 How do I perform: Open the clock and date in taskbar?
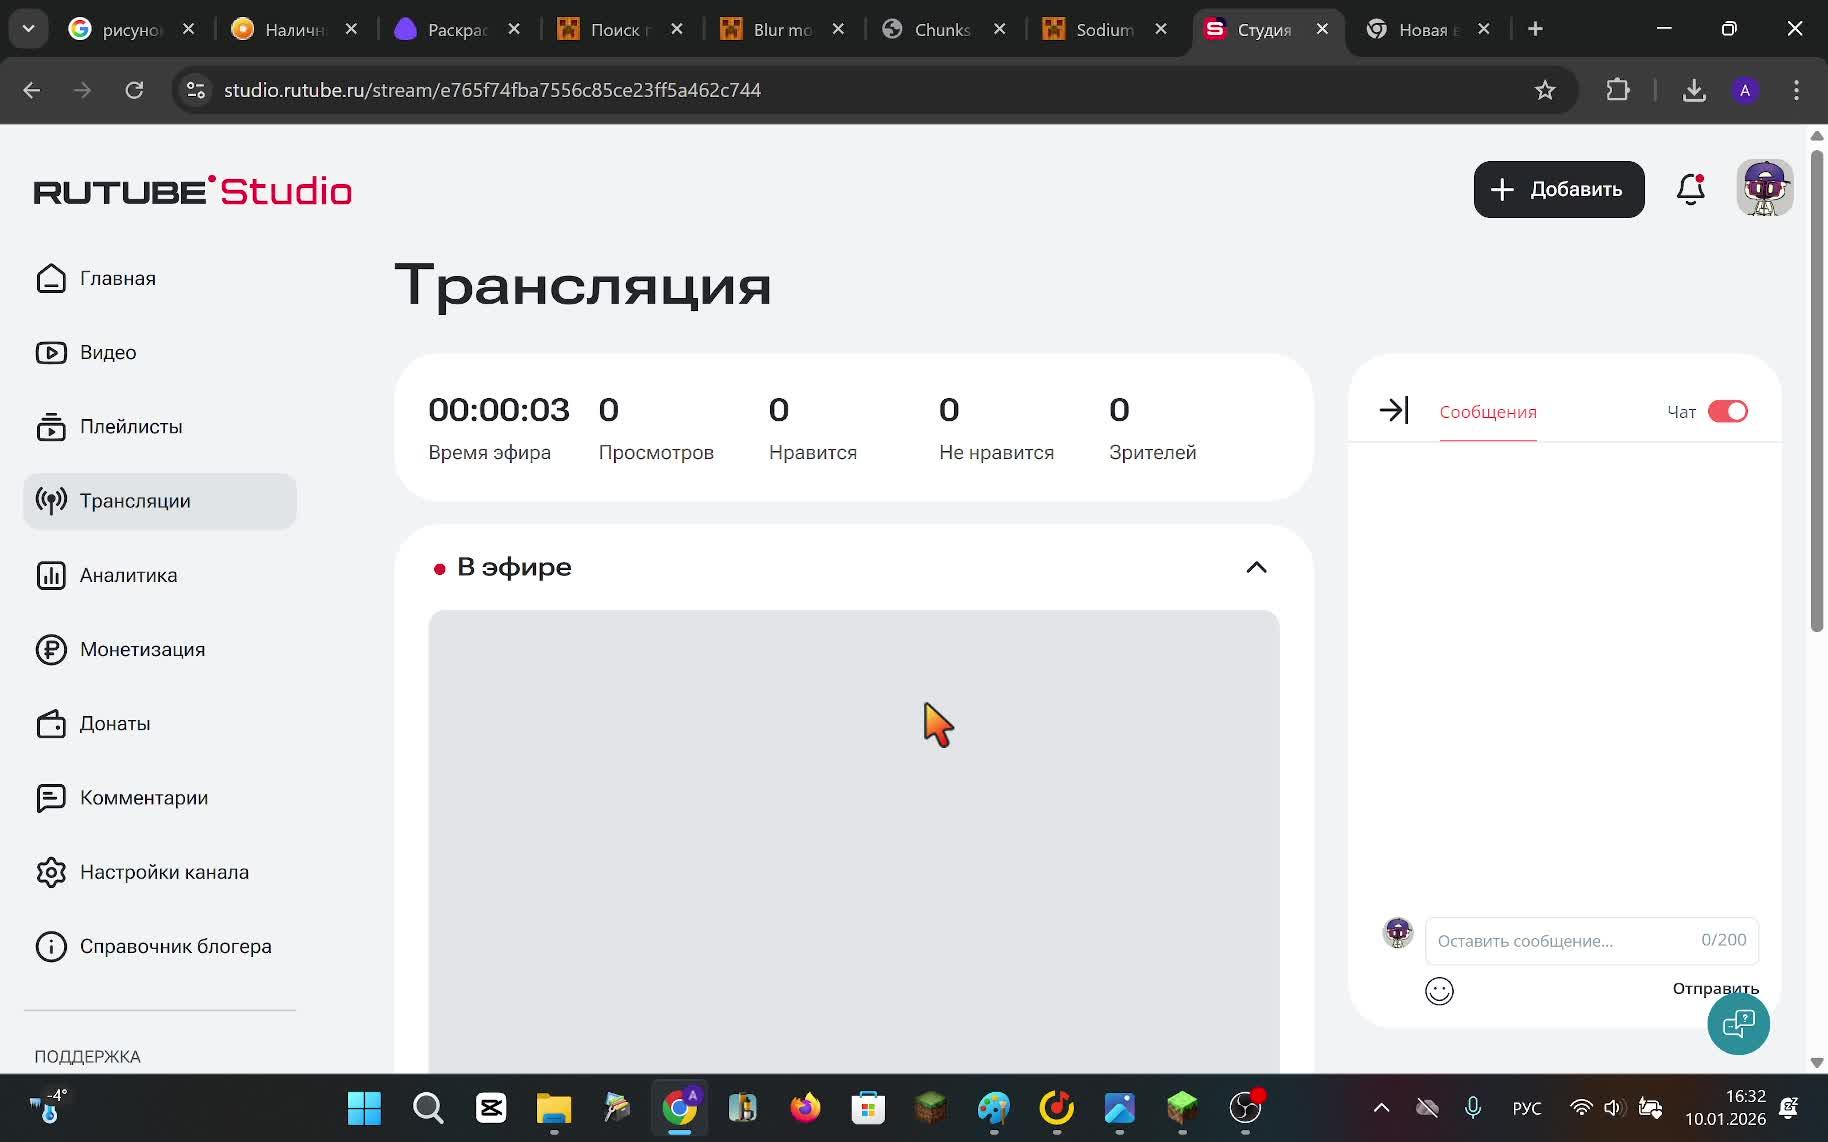[1725, 1107]
